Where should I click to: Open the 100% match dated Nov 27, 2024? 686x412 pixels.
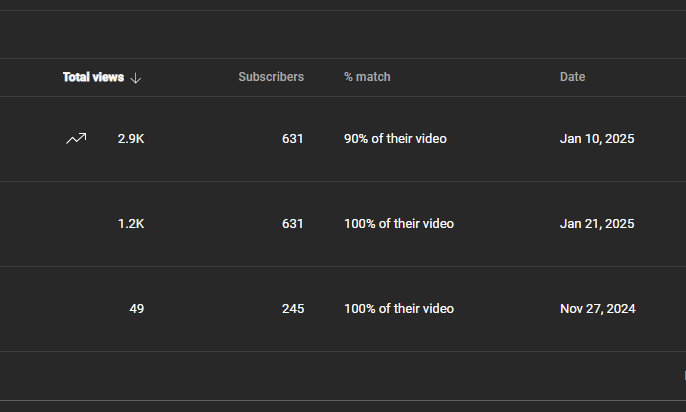(x=399, y=309)
